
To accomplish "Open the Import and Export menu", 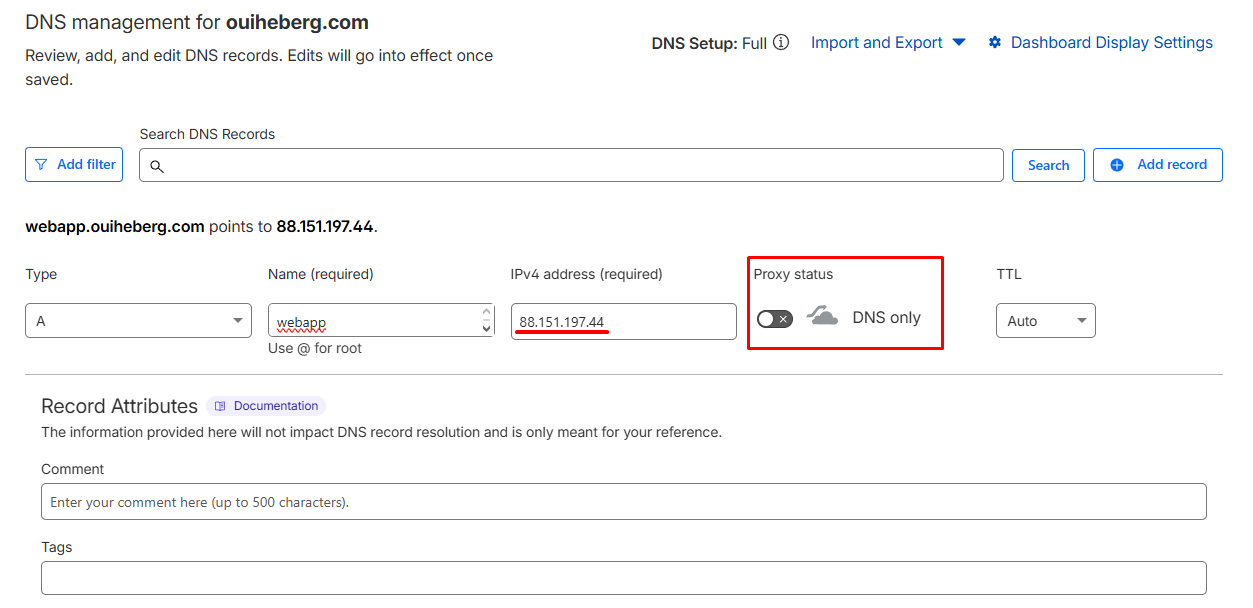I will (887, 43).
